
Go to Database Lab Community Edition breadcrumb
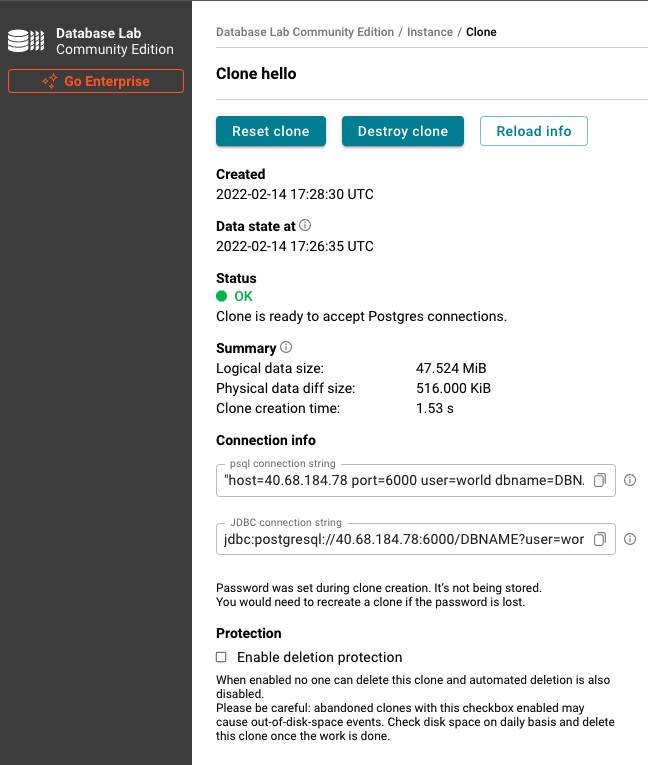(x=305, y=32)
